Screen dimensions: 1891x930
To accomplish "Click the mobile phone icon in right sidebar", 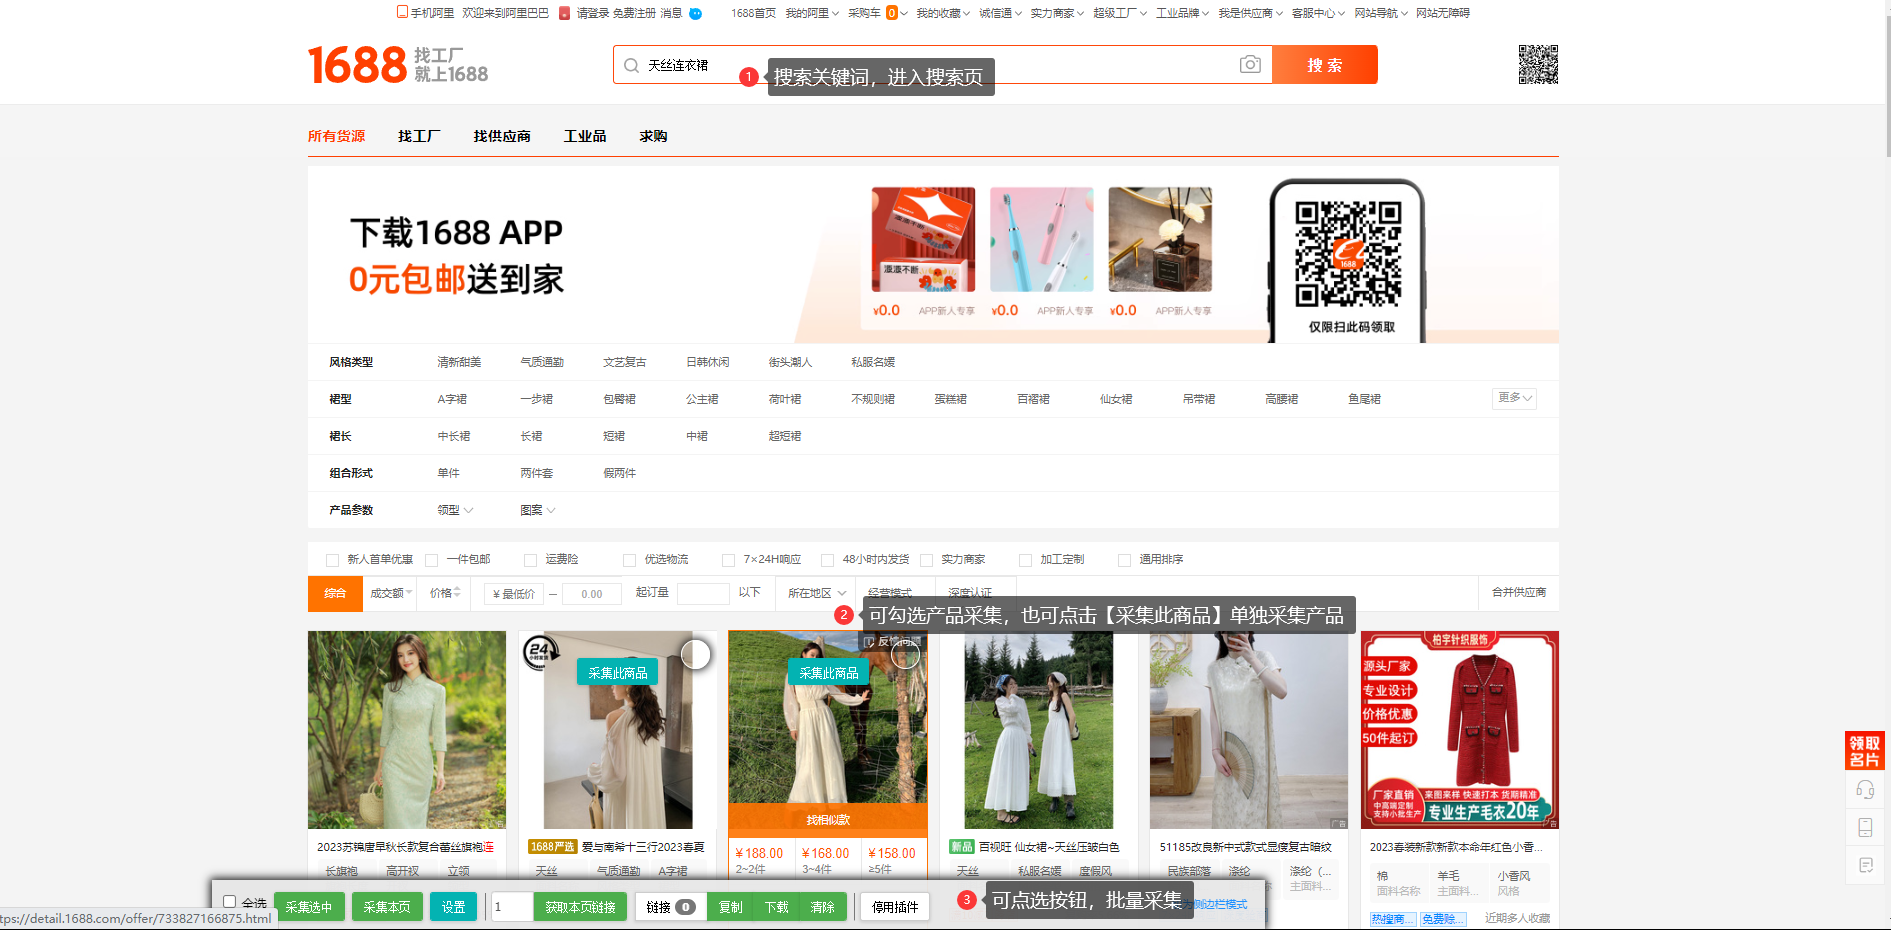I will (1865, 827).
